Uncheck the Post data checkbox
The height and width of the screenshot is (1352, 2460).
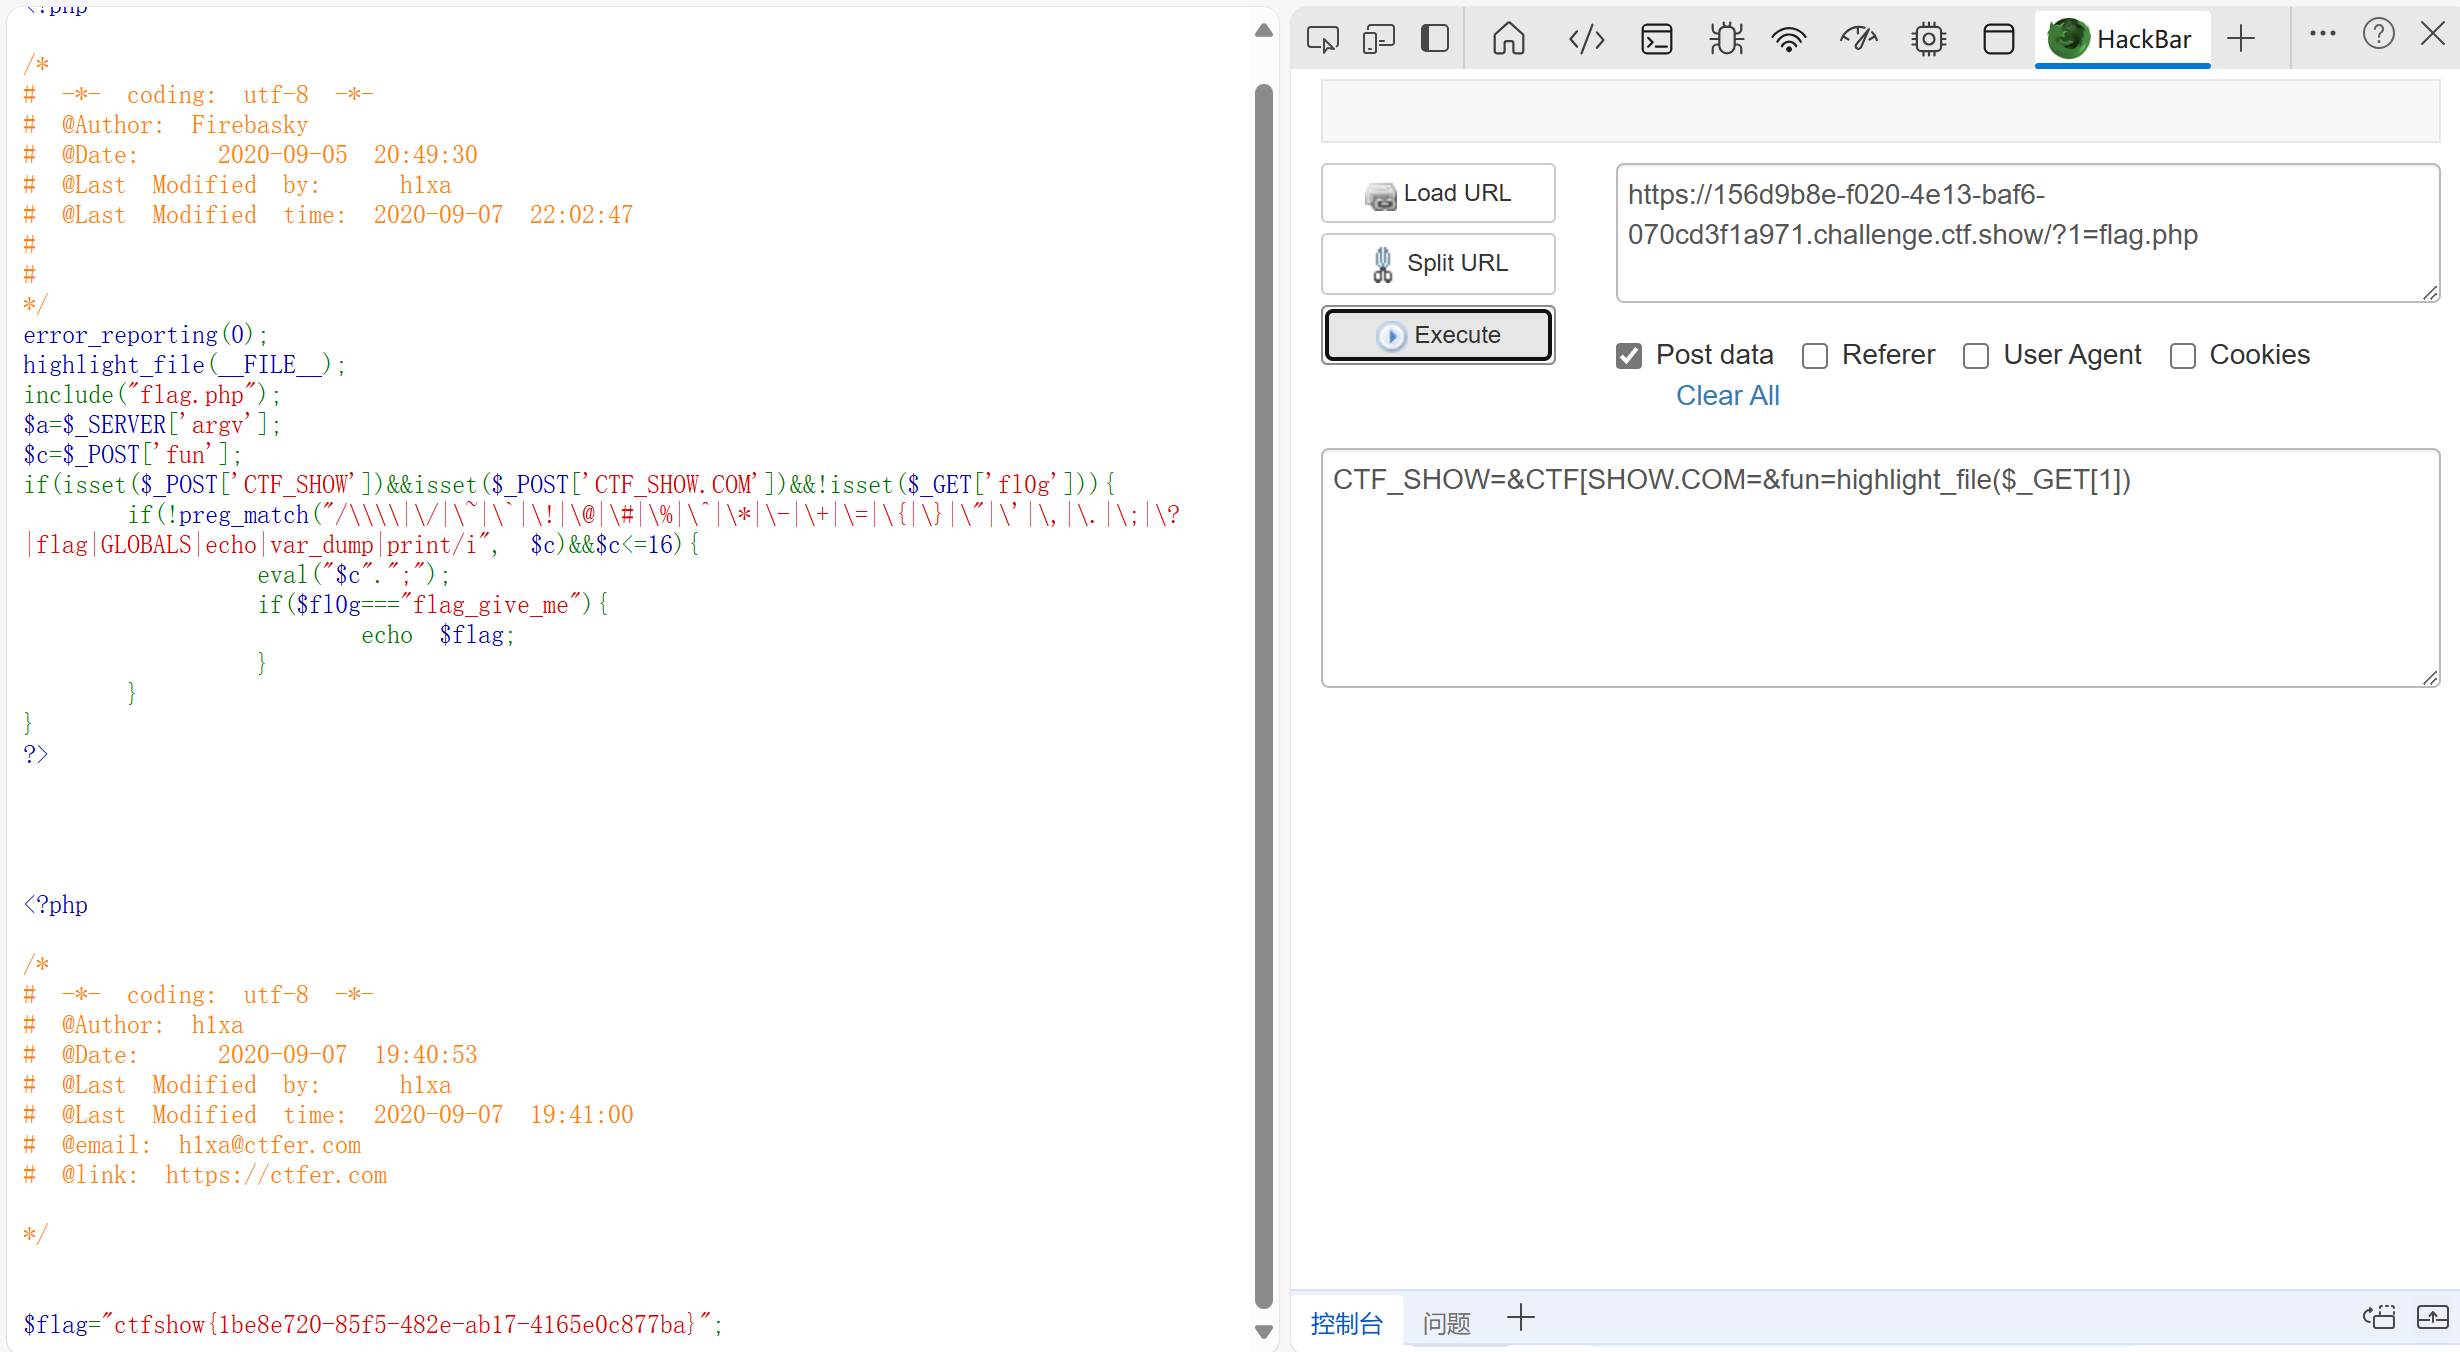point(1629,356)
